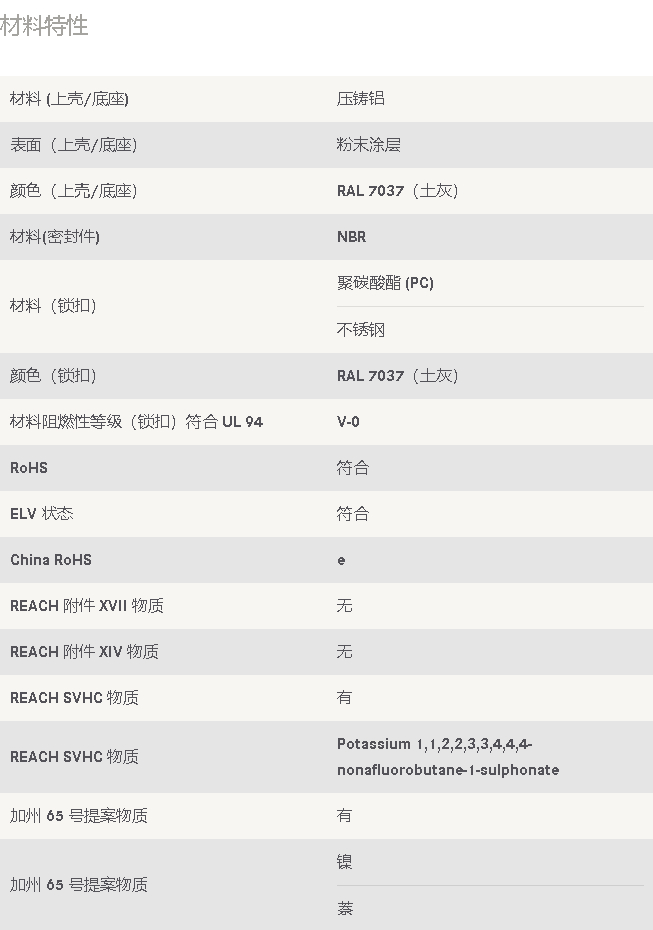This screenshot has height=930, width=653.
Task: Click 有 value for 加州 65 号提案物质
Action: [x=345, y=816]
